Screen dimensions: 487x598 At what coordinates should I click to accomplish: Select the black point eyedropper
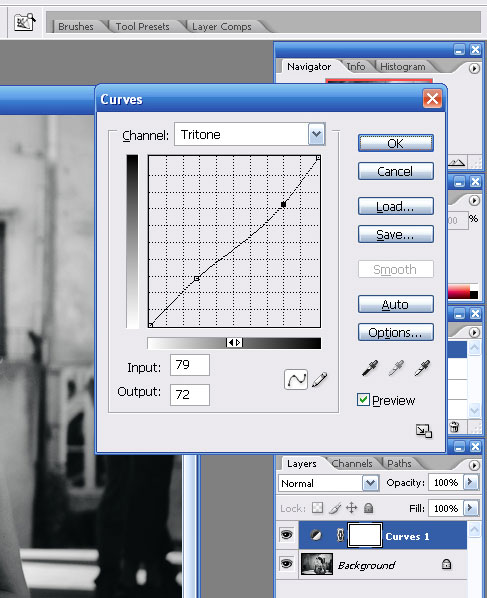370,368
